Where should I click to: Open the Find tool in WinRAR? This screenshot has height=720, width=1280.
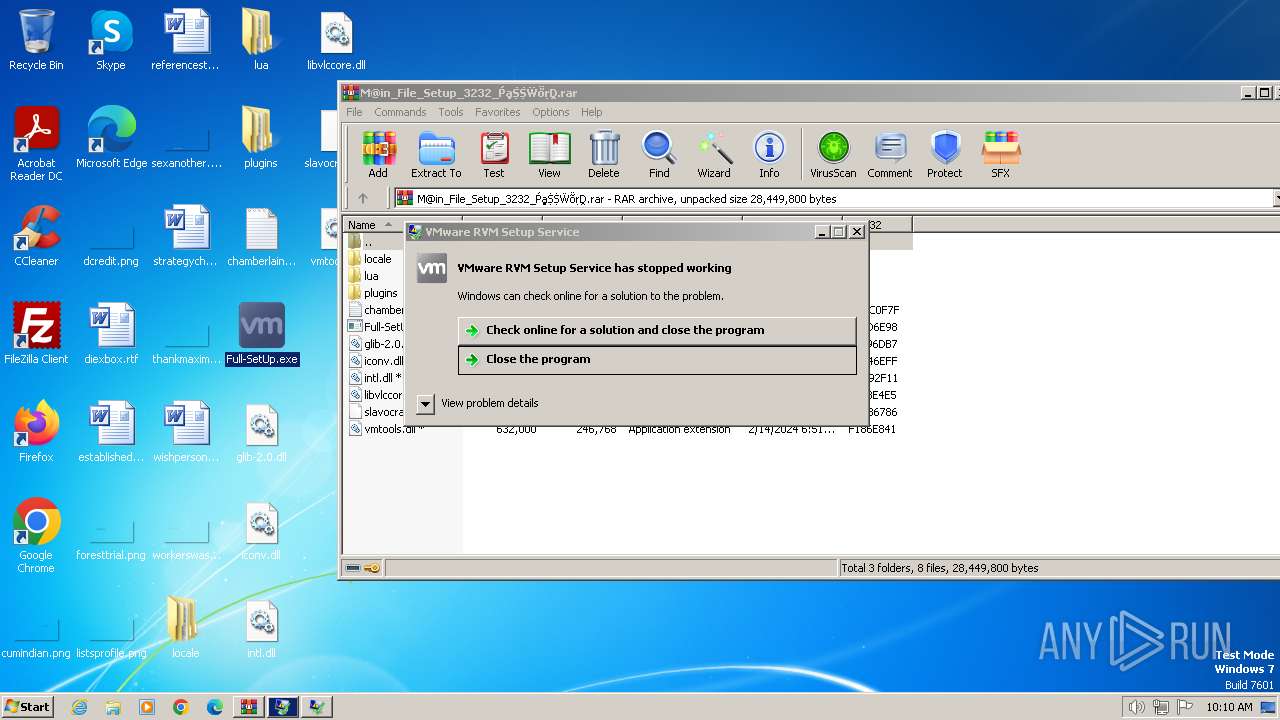tap(659, 155)
